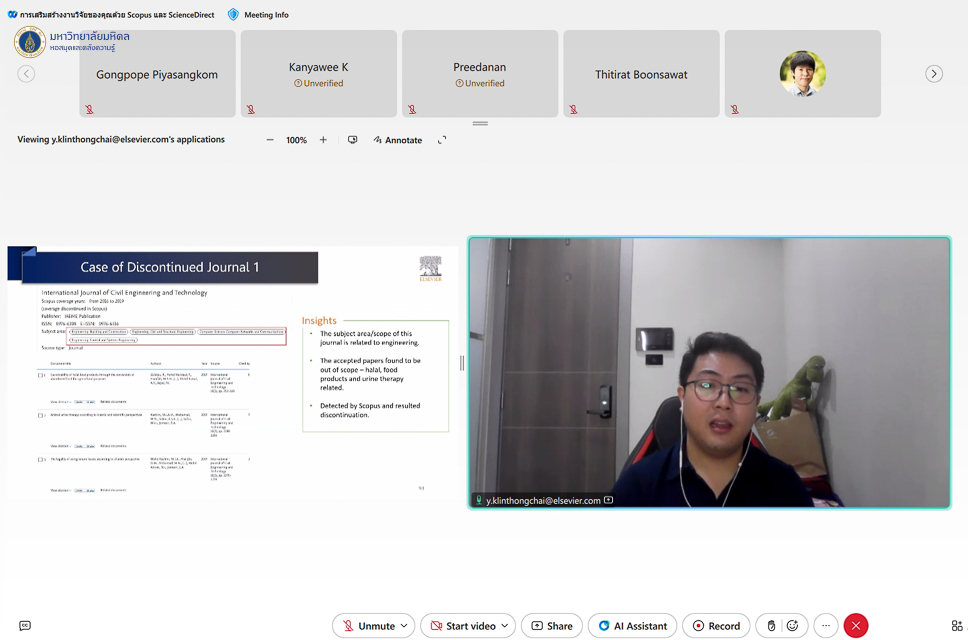Viewport: 968px width, 640px height.
Task: Click the raise hand icon
Action: (x=771, y=626)
